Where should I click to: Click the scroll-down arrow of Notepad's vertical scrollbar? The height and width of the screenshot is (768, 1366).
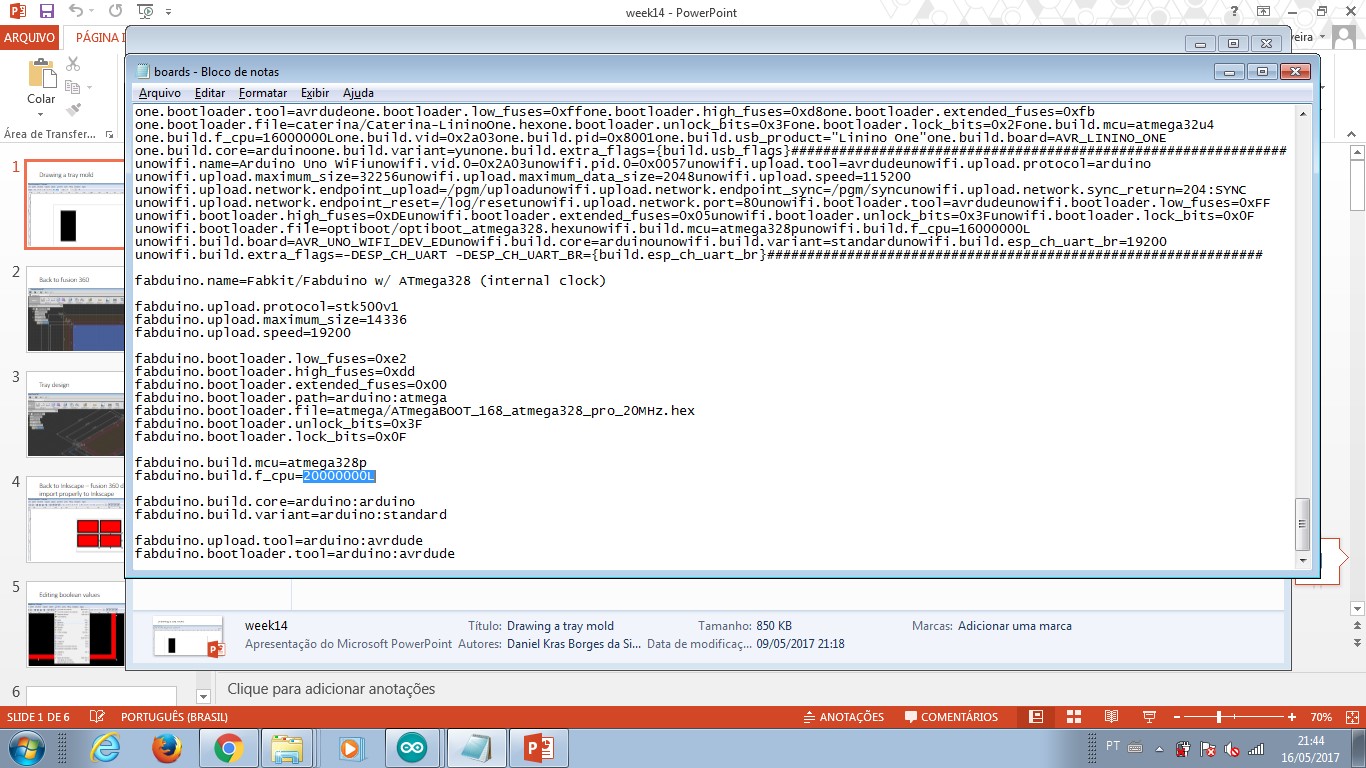(1302, 560)
